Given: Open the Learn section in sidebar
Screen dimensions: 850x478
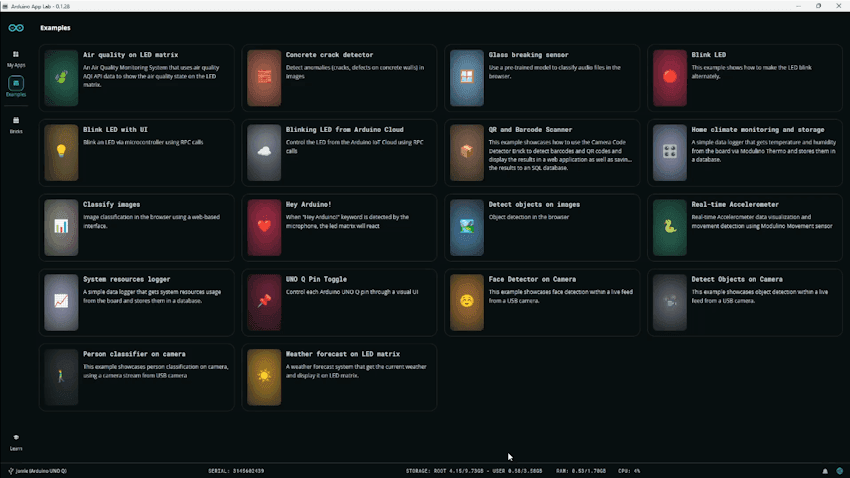Looking at the screenshot, I should [15, 441].
